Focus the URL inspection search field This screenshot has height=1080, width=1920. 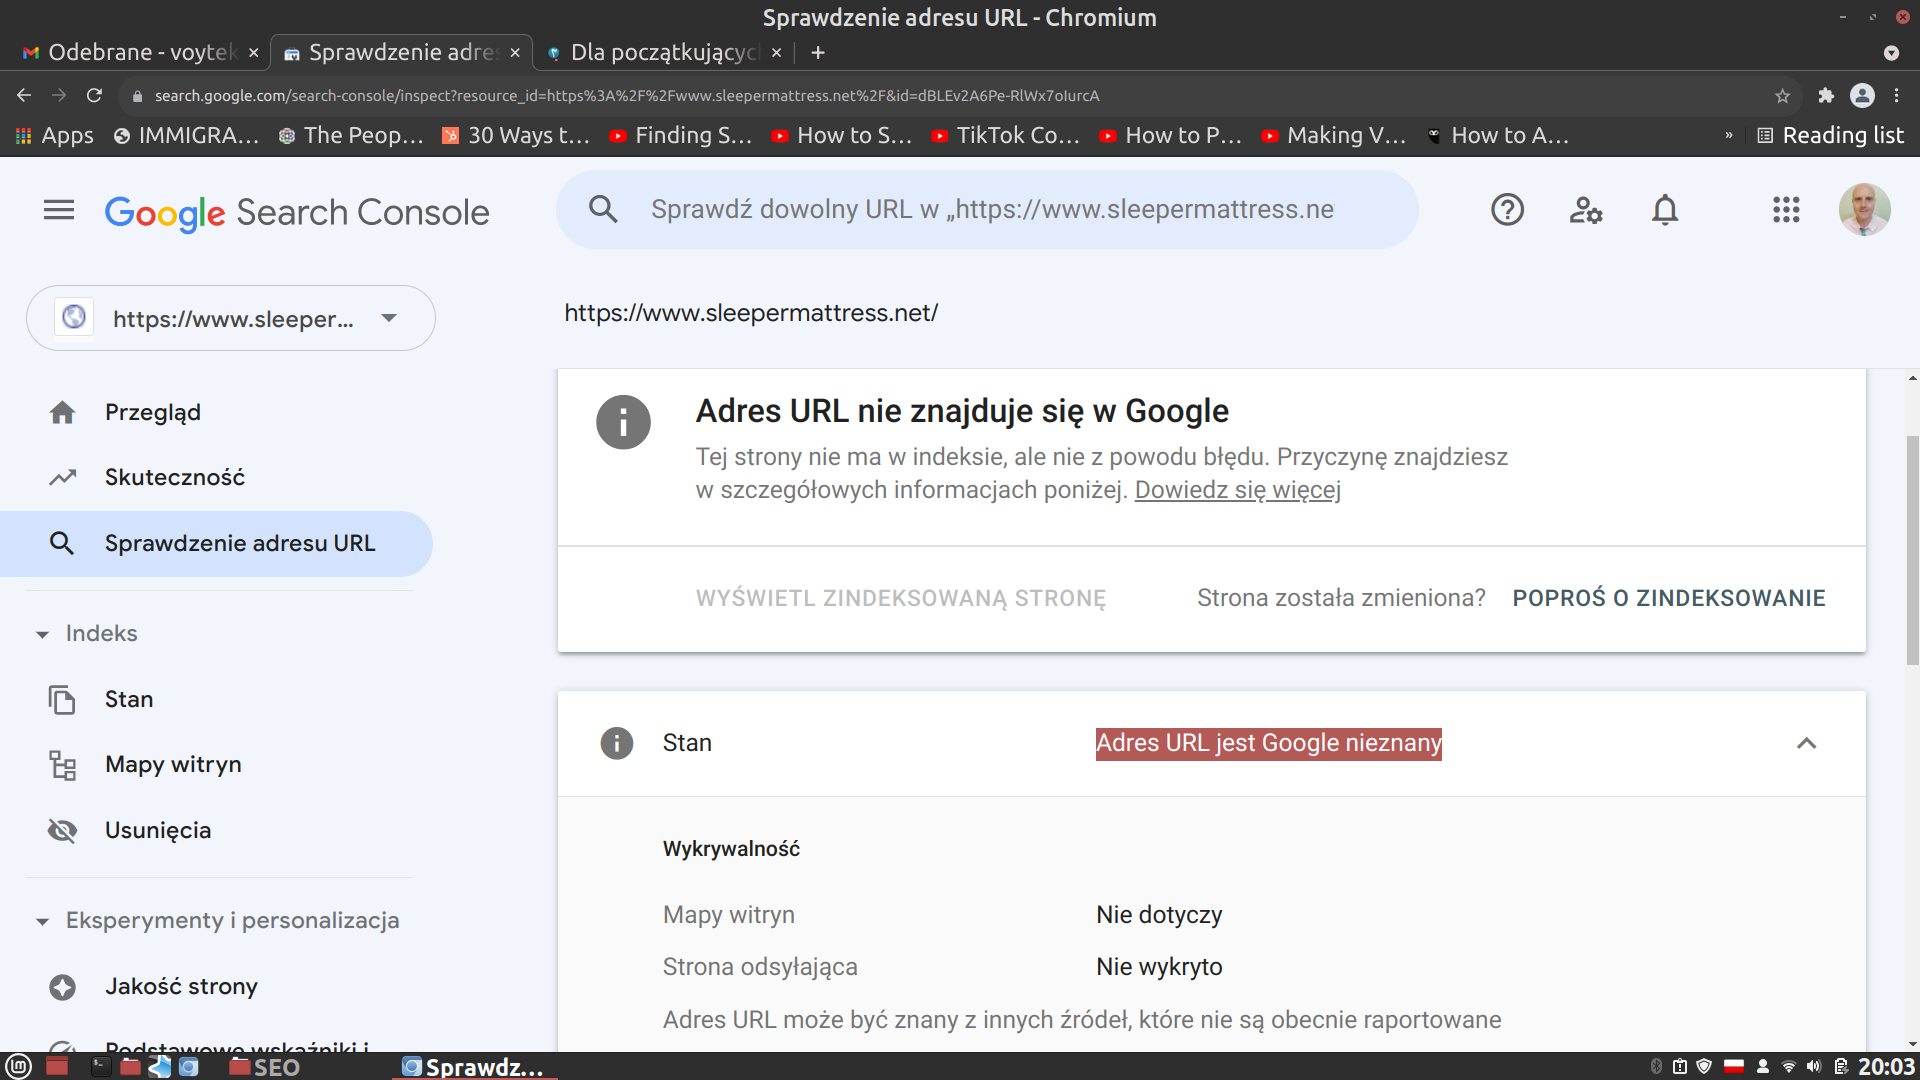coord(992,209)
